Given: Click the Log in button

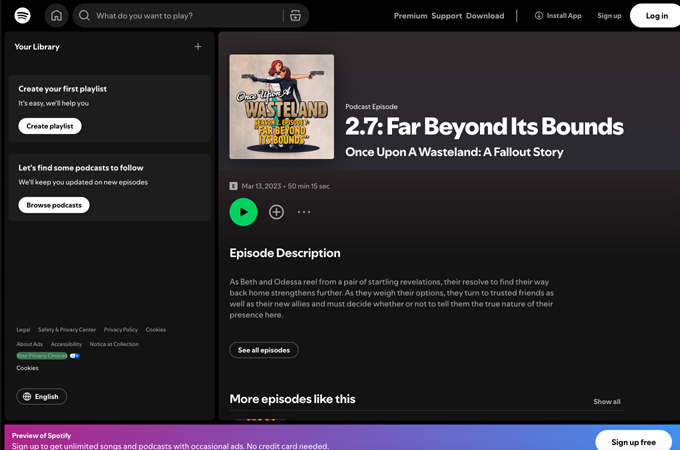Looking at the screenshot, I should pos(657,16).
